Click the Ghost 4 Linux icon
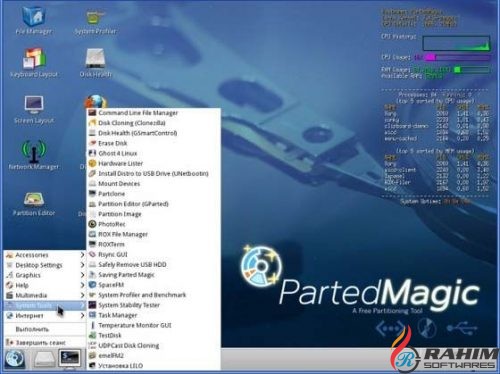Screen dimensions: 500x374 tap(92, 153)
